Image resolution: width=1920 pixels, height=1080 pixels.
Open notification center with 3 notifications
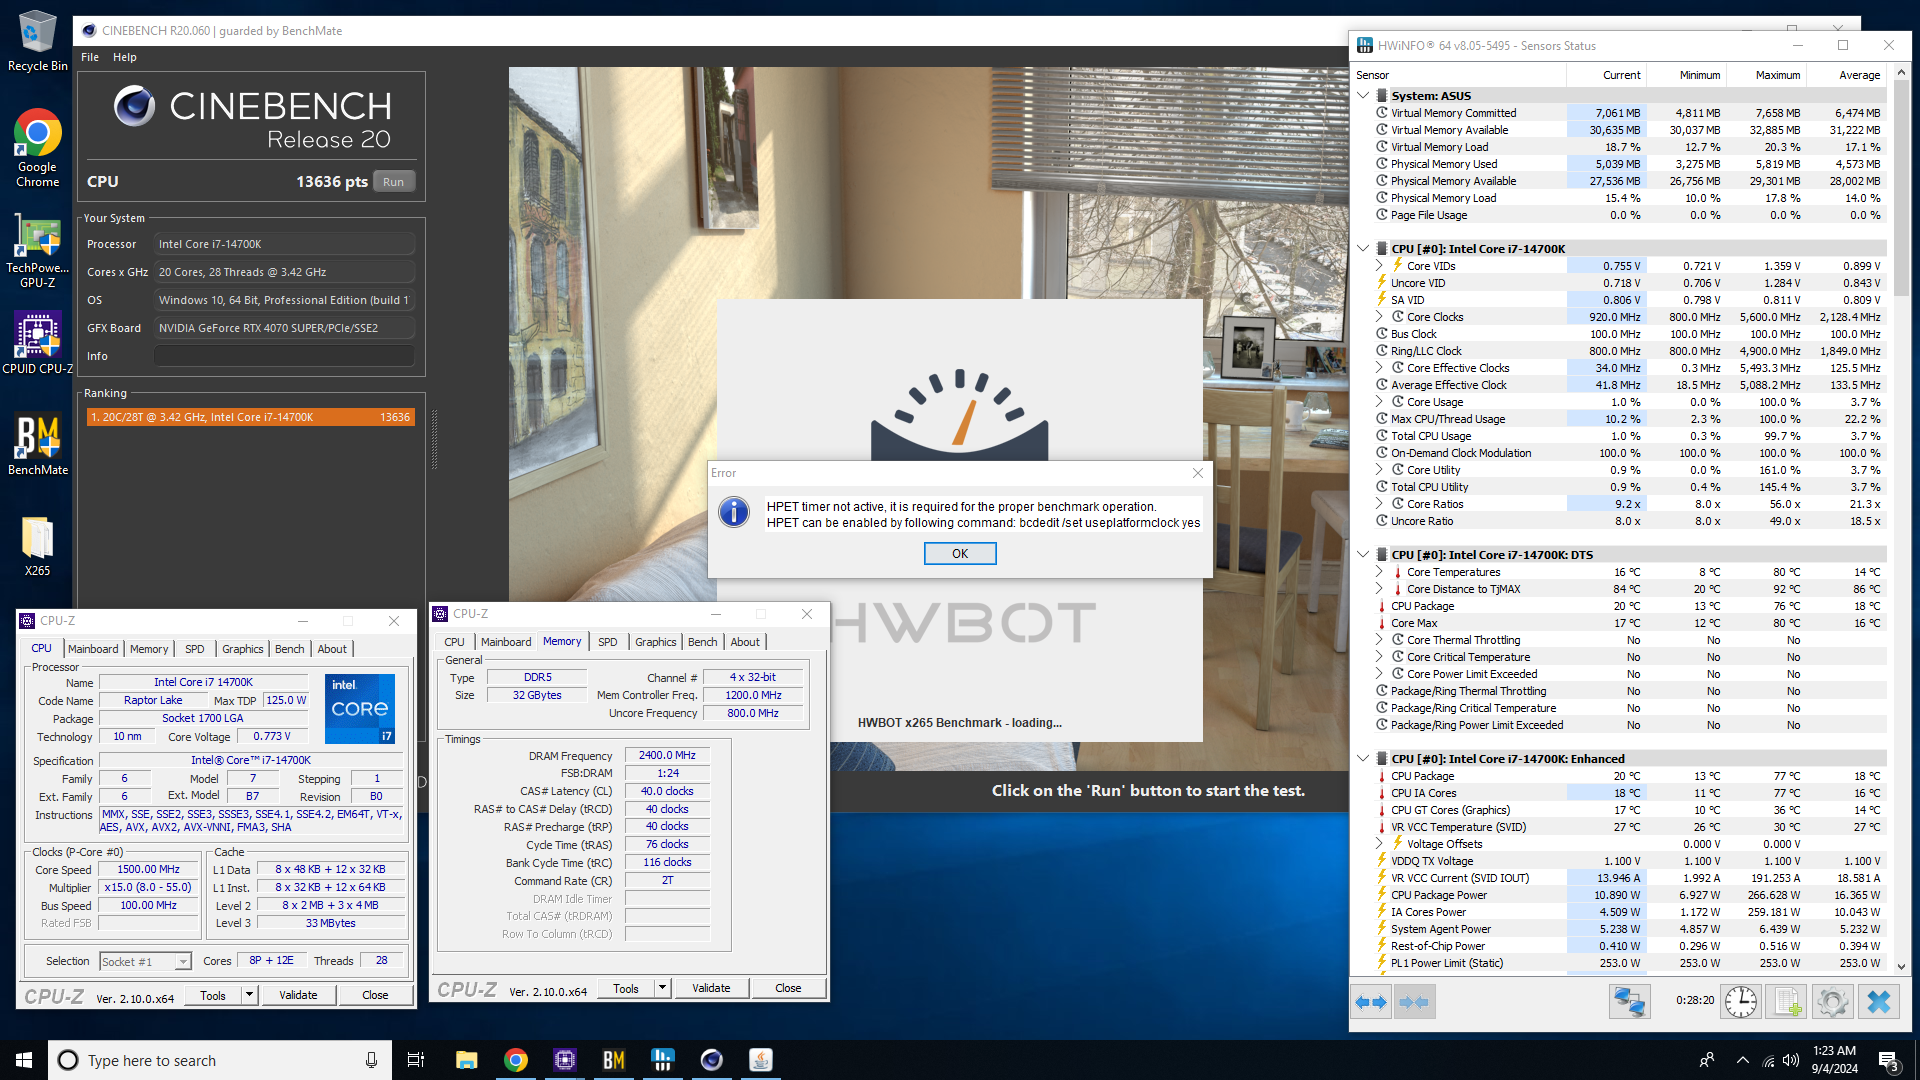1889,1061
